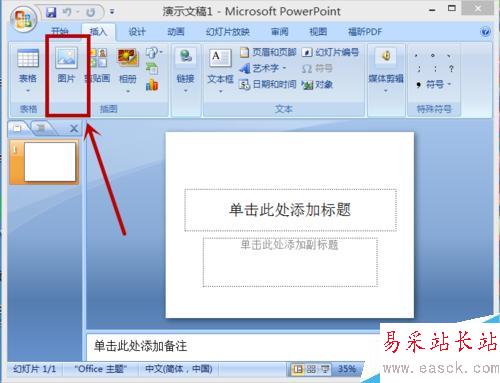This screenshot has height=383, width=500.
Task: Minimize the PowerPoint window
Action: (432, 11)
